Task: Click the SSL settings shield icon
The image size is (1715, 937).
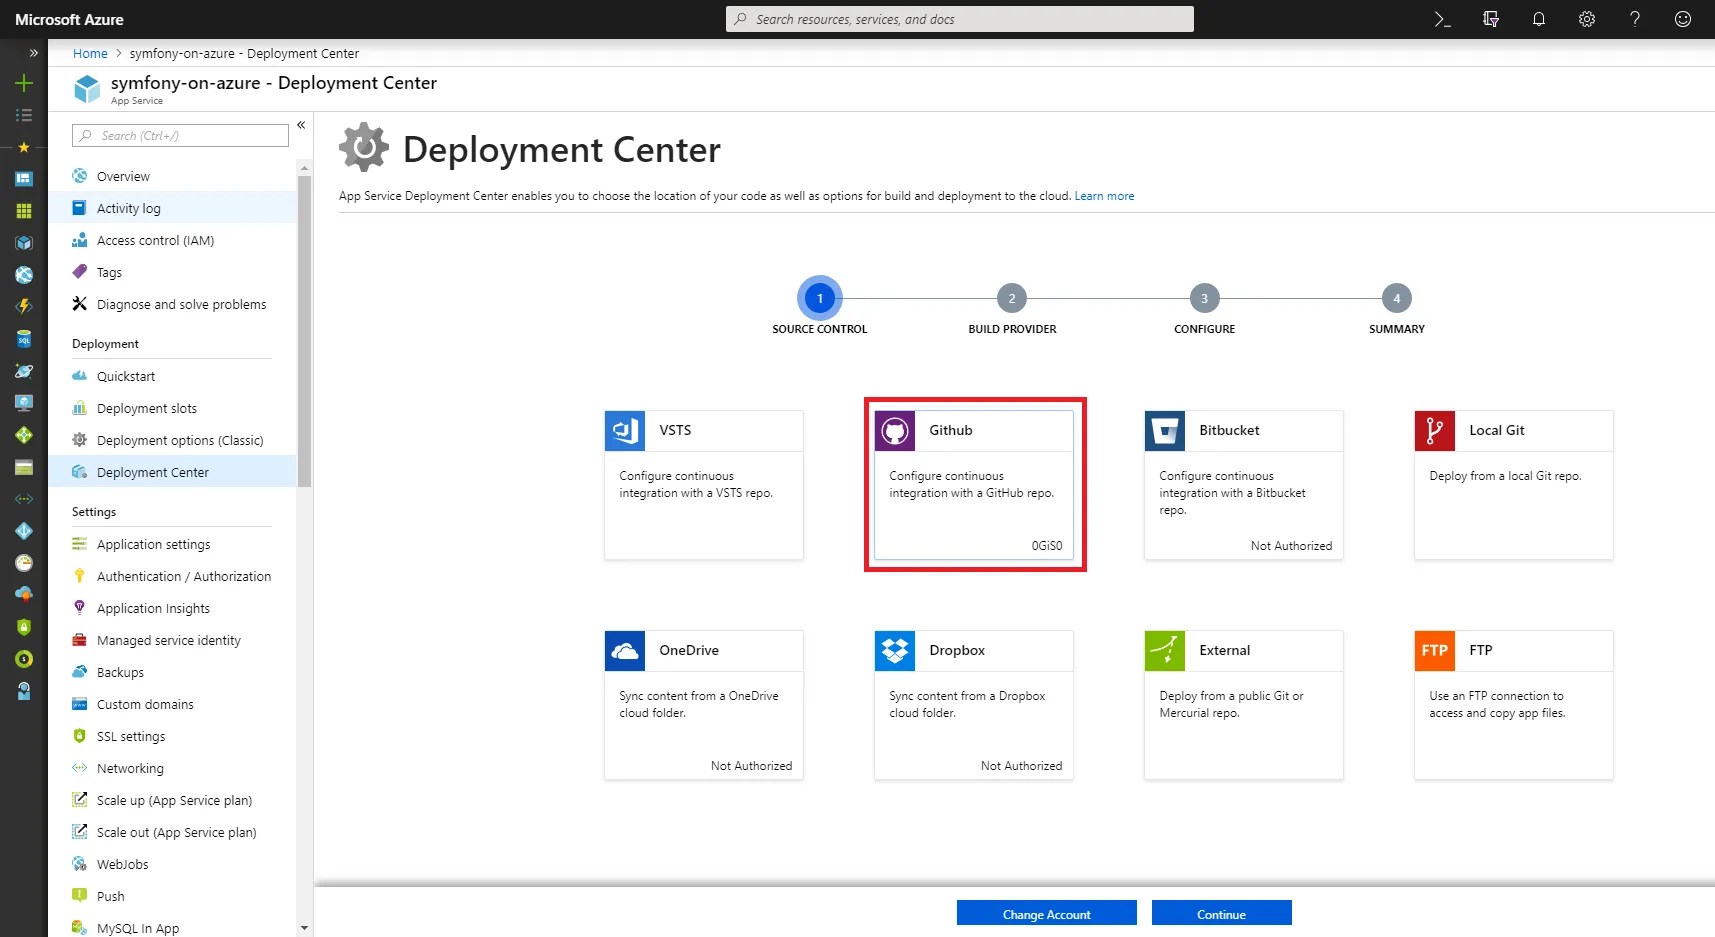Action: [x=80, y=736]
